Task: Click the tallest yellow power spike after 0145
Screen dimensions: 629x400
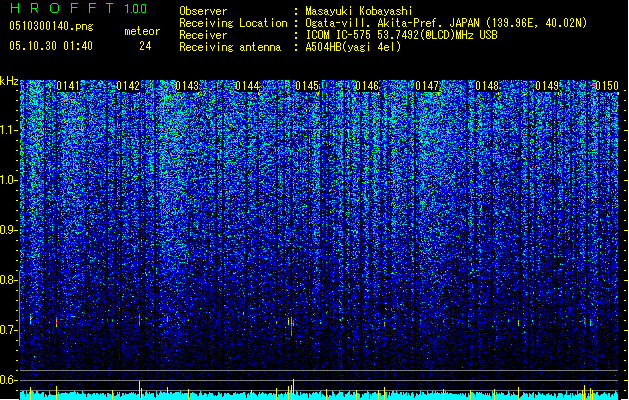Action: tap(294, 389)
